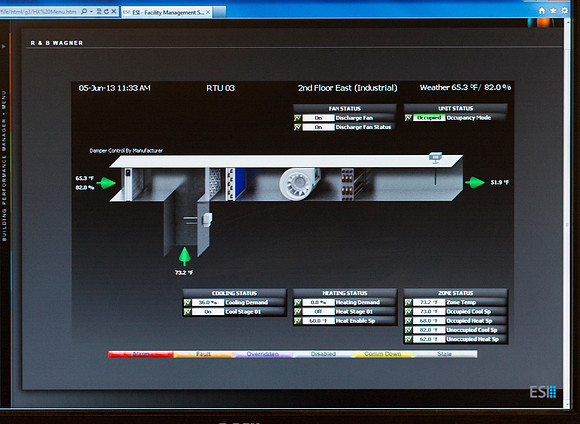Click the Heat Enable Sp 60.0 °F value
This screenshot has height=424, width=580.
pos(318,321)
